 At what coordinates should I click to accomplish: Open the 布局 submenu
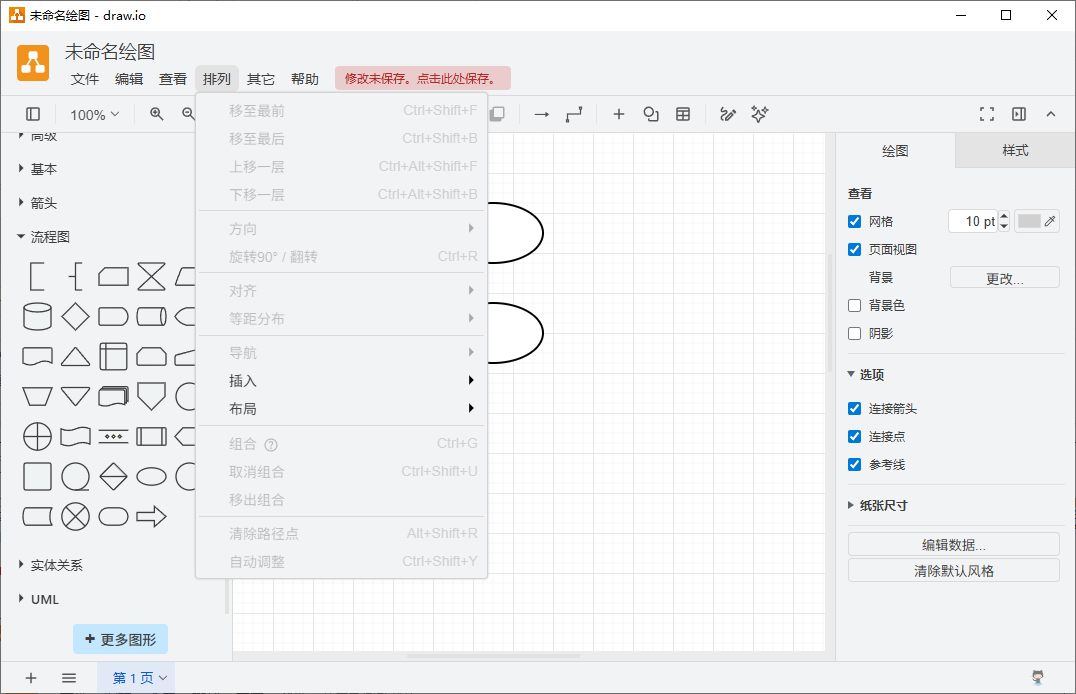pyautogui.click(x=341, y=408)
